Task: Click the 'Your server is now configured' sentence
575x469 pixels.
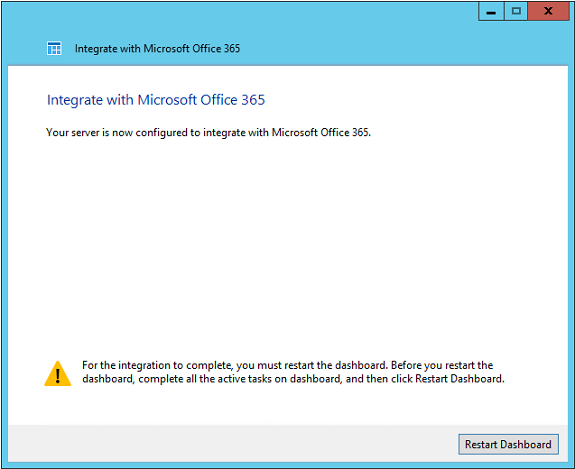Action: 208,132
